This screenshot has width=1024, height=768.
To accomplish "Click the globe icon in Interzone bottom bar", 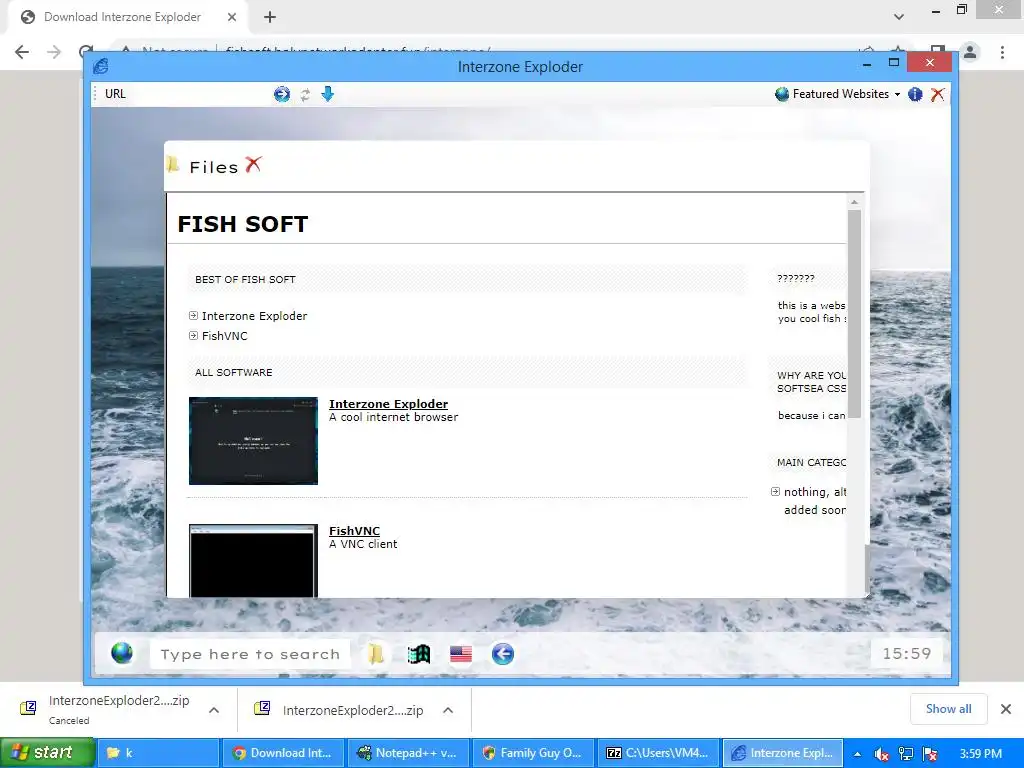I will tap(121, 653).
